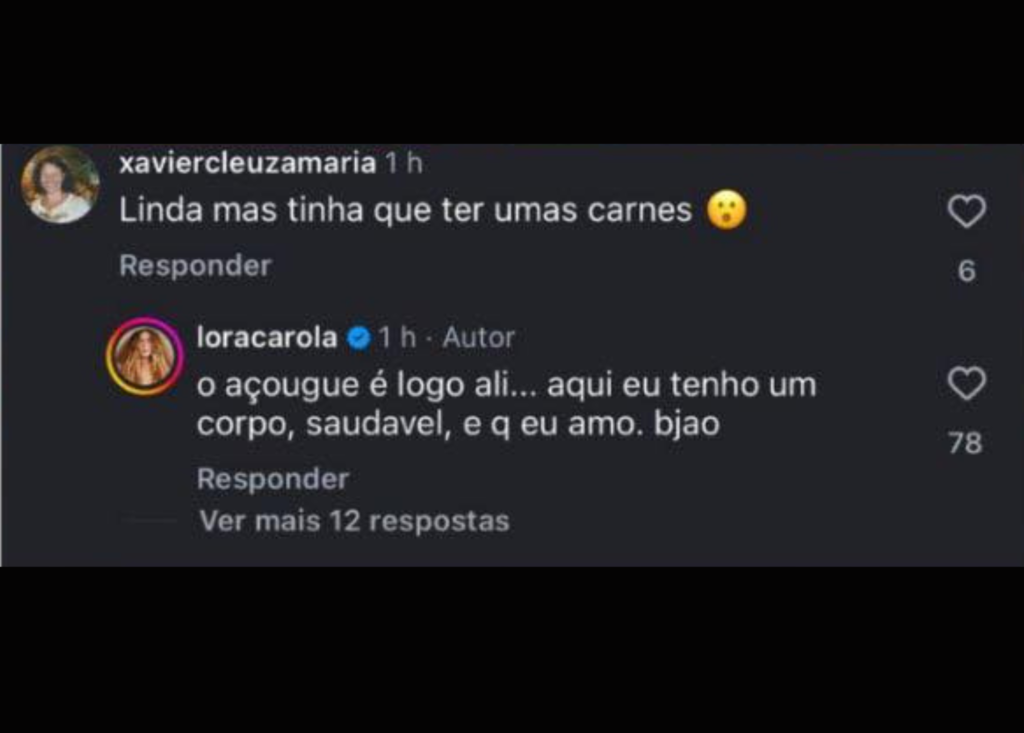Viewport: 1024px width, 733px height.
Task: Select the 'Linda mas tinha que ter' comment text
Action: (405, 210)
